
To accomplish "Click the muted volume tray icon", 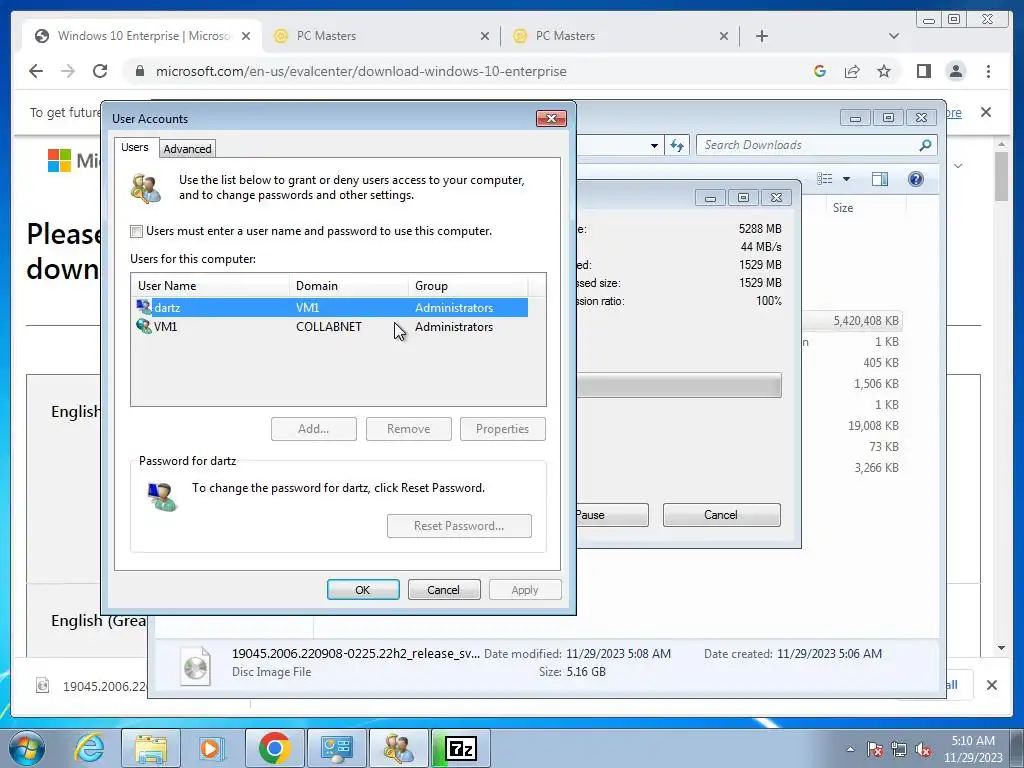I will pyautogui.click(x=923, y=749).
